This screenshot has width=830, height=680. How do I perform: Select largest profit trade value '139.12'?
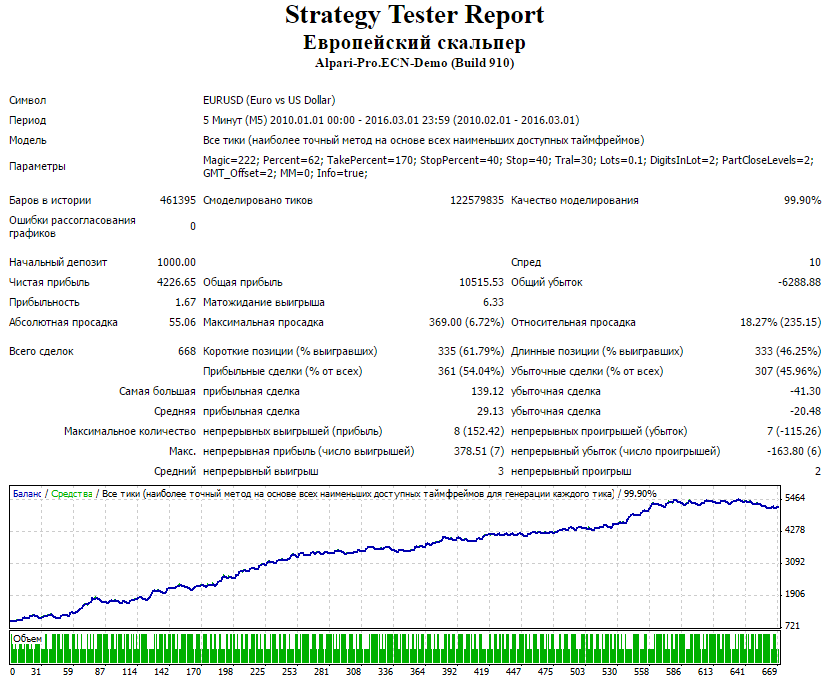[x=488, y=392]
